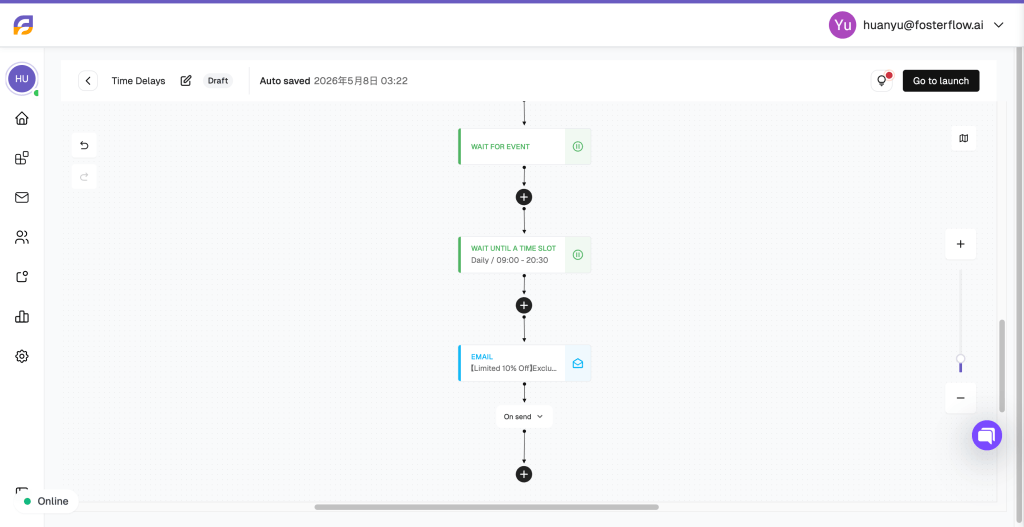1024x527 pixels.
Task: Open the contacts people sidebar icon
Action: pyautogui.click(x=22, y=237)
